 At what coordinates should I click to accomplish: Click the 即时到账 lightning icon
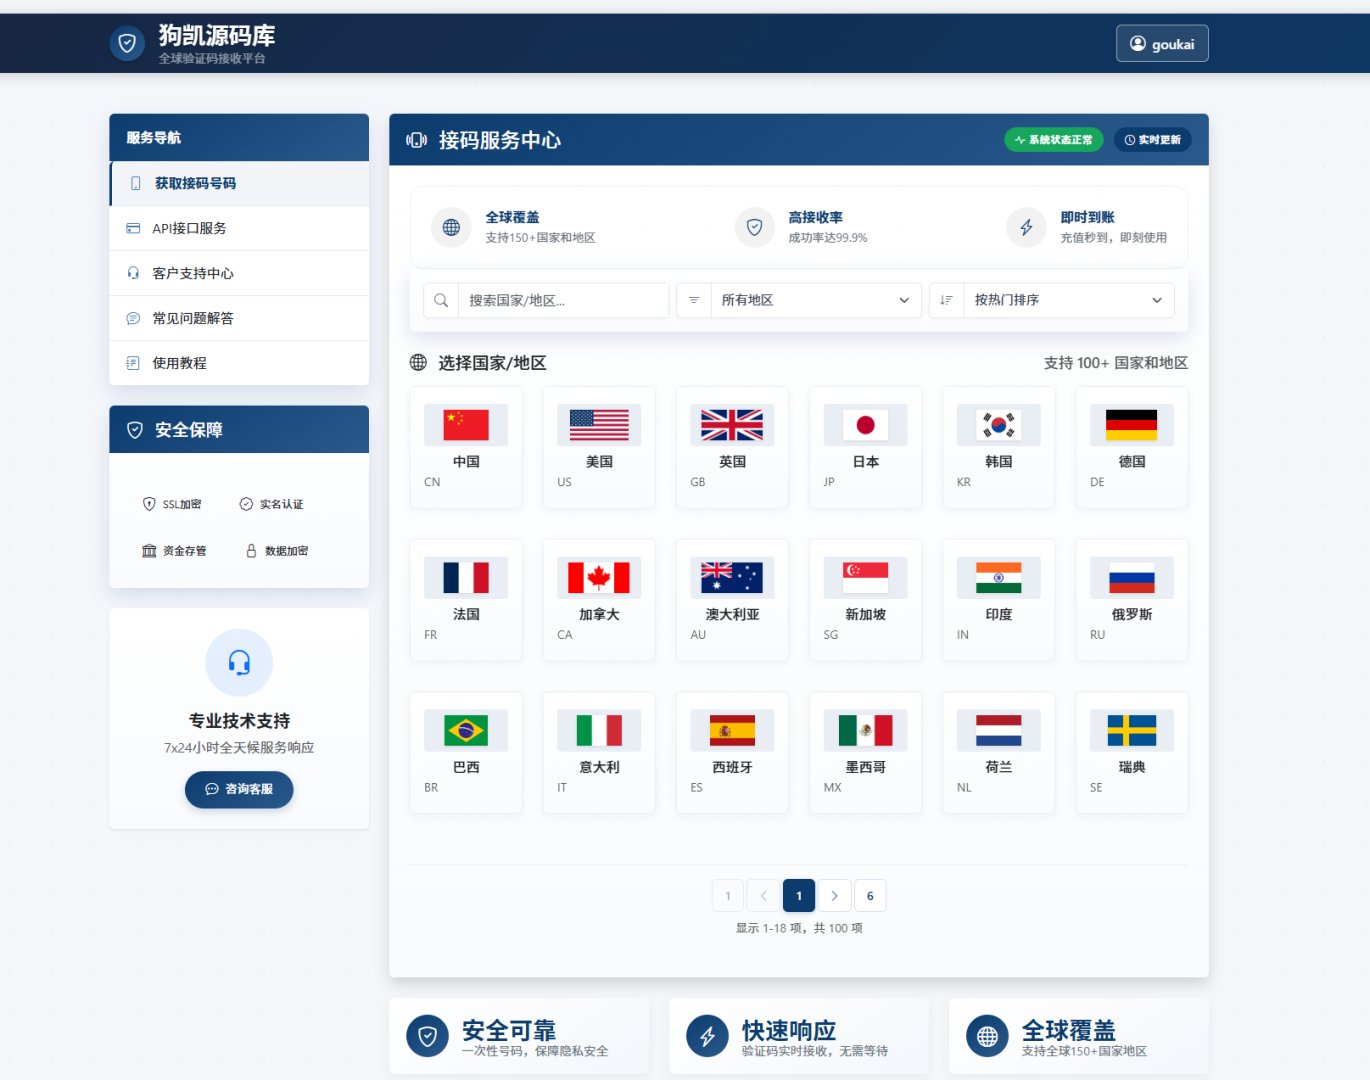(x=1026, y=227)
